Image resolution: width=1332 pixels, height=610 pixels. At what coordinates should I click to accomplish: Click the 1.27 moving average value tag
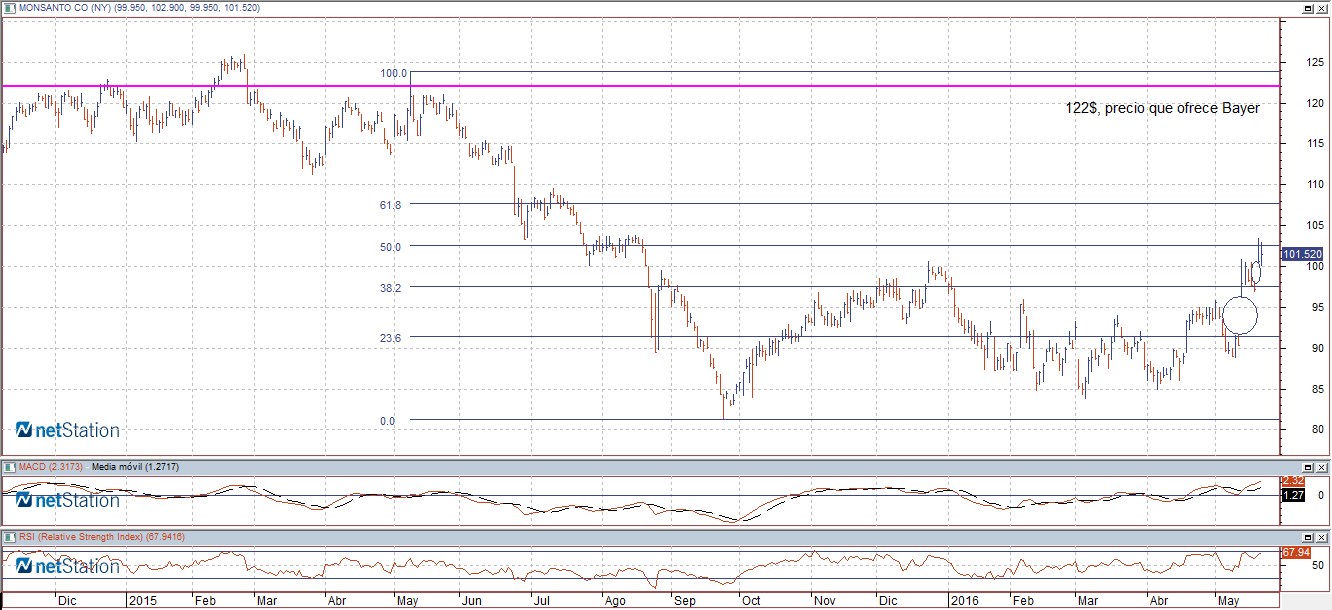coord(1293,494)
